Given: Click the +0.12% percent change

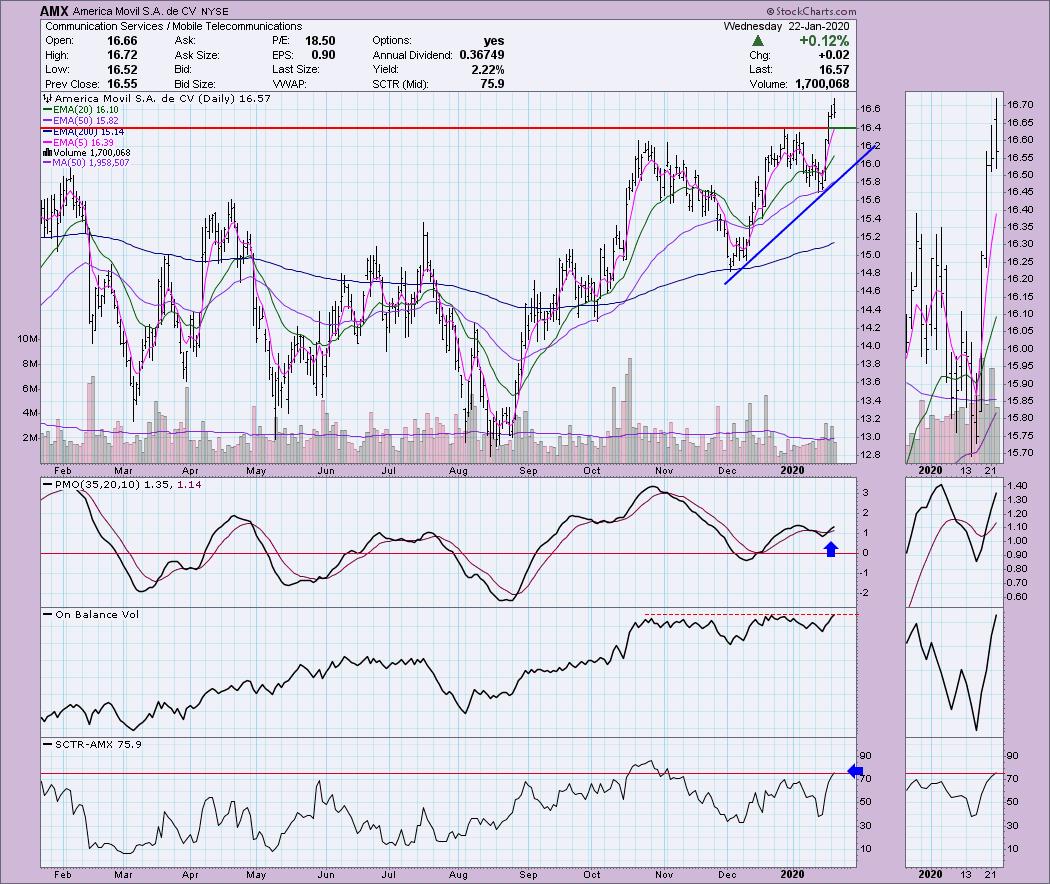Looking at the screenshot, I should click(824, 41).
